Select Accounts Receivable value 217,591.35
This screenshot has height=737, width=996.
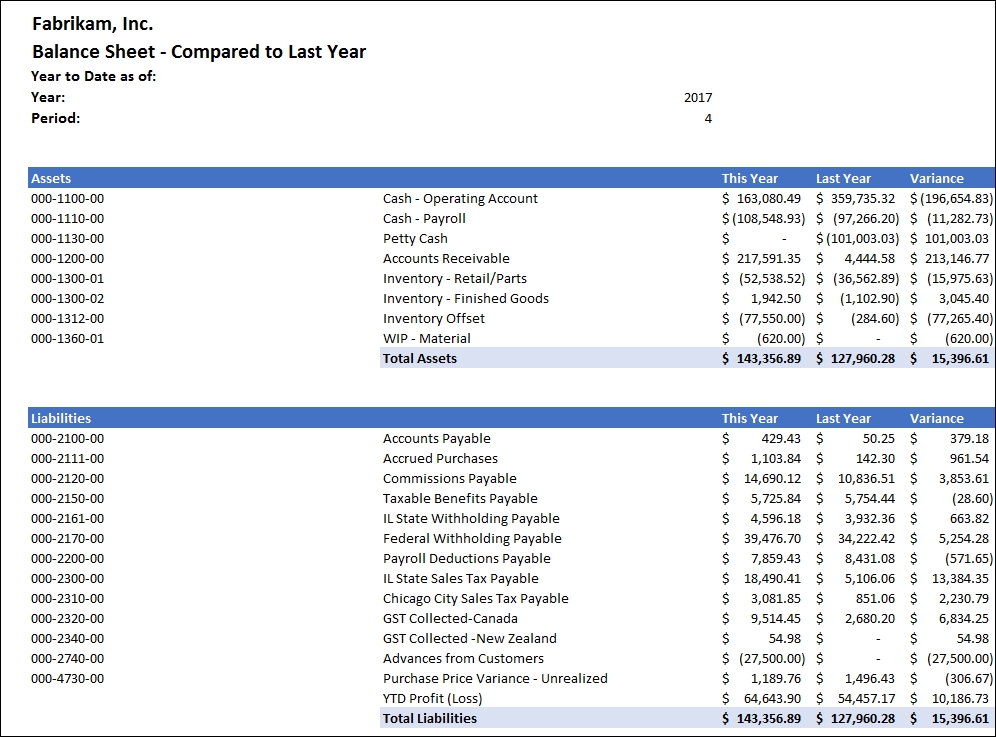(769, 259)
